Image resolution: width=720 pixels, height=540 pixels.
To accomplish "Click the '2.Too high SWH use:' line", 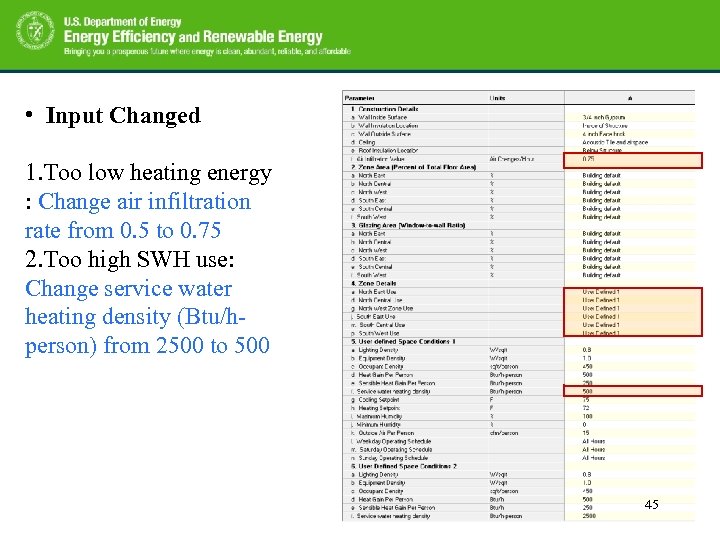I will [x=129, y=259].
